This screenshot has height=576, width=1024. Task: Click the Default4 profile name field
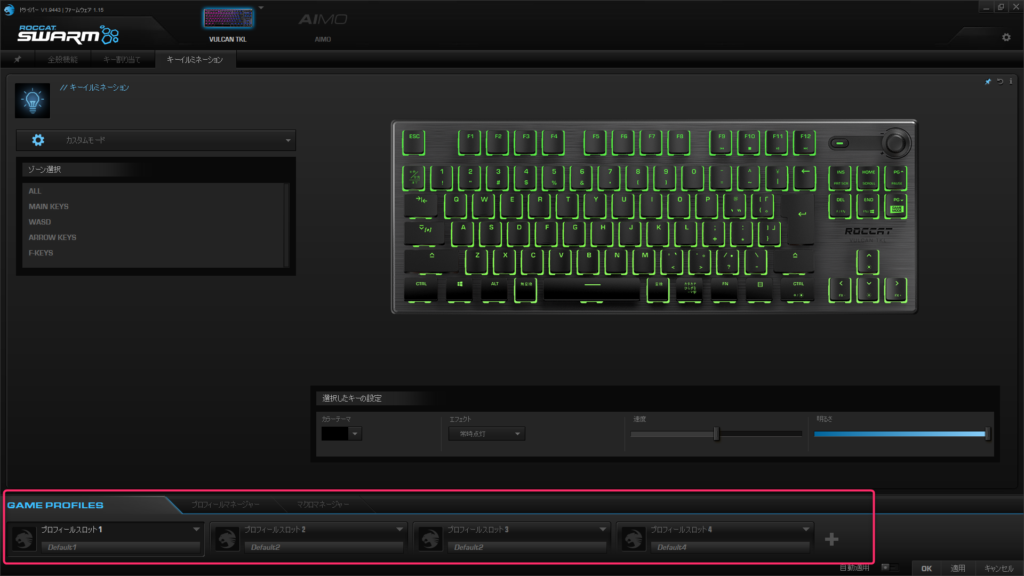pos(729,547)
